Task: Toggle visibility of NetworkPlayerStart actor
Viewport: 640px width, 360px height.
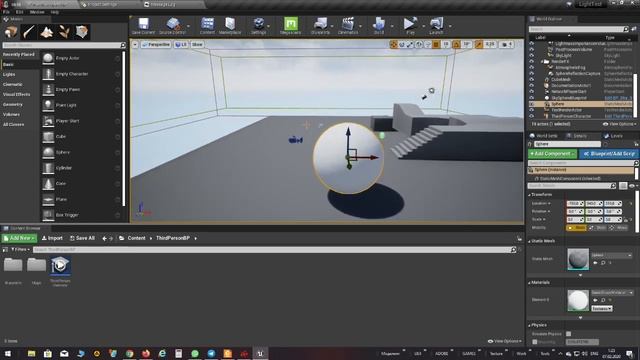Action: pos(531,92)
